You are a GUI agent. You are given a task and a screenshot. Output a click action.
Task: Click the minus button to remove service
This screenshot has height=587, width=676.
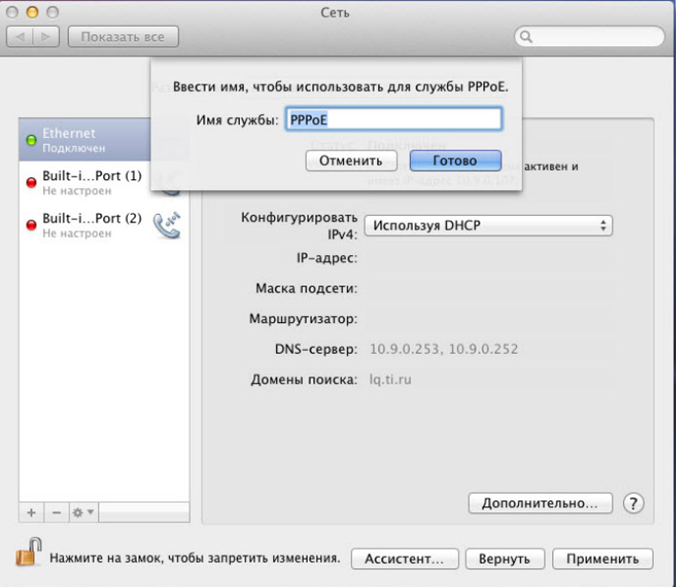coord(56,512)
